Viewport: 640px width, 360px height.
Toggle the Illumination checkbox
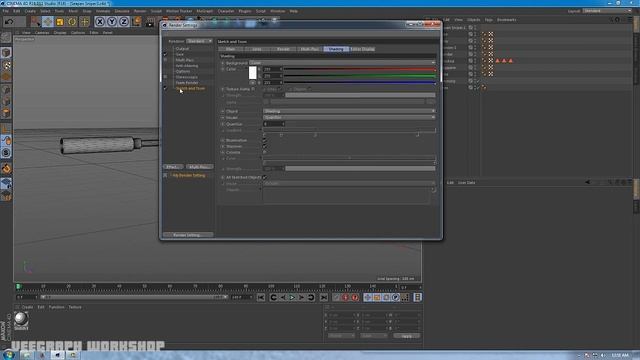265,140
